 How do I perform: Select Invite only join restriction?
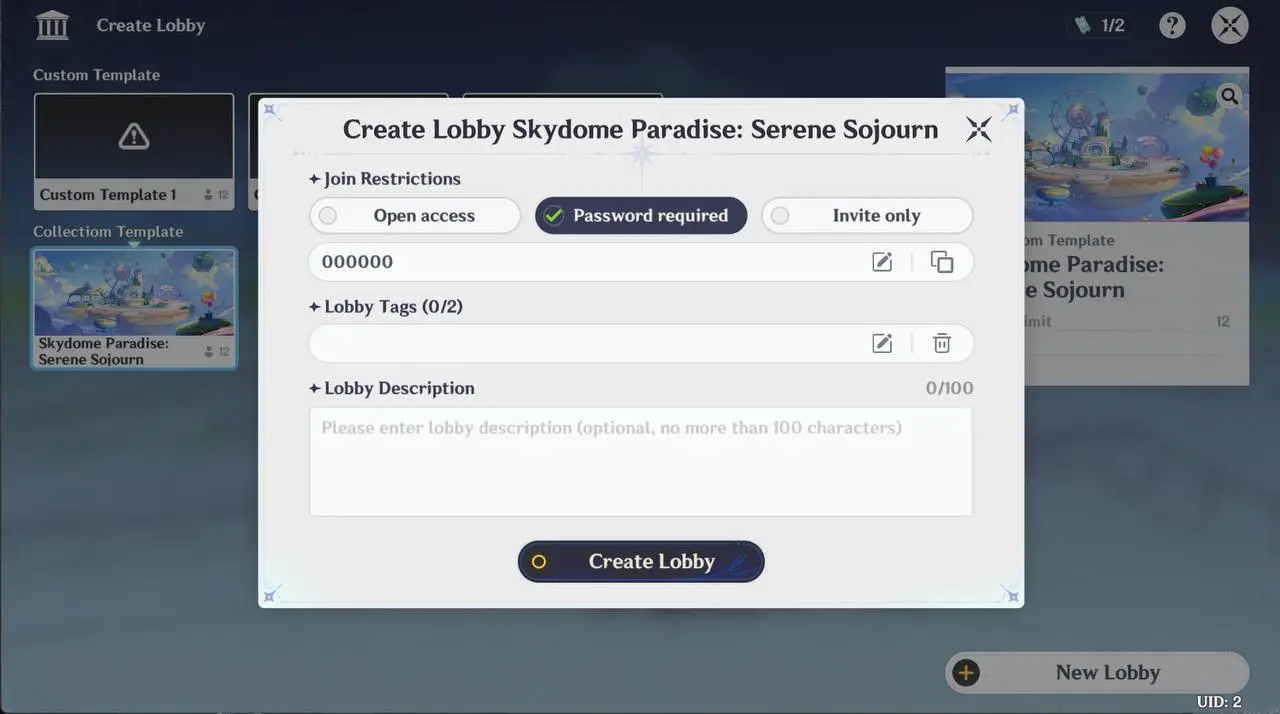(x=867, y=216)
